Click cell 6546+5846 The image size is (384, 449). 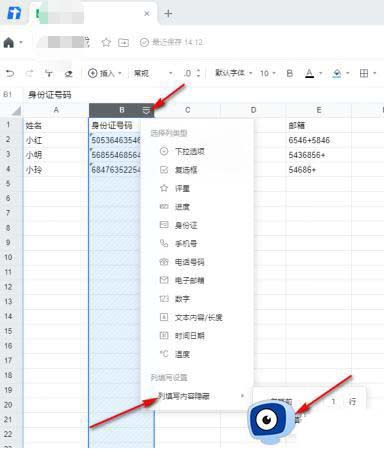click(x=319, y=140)
